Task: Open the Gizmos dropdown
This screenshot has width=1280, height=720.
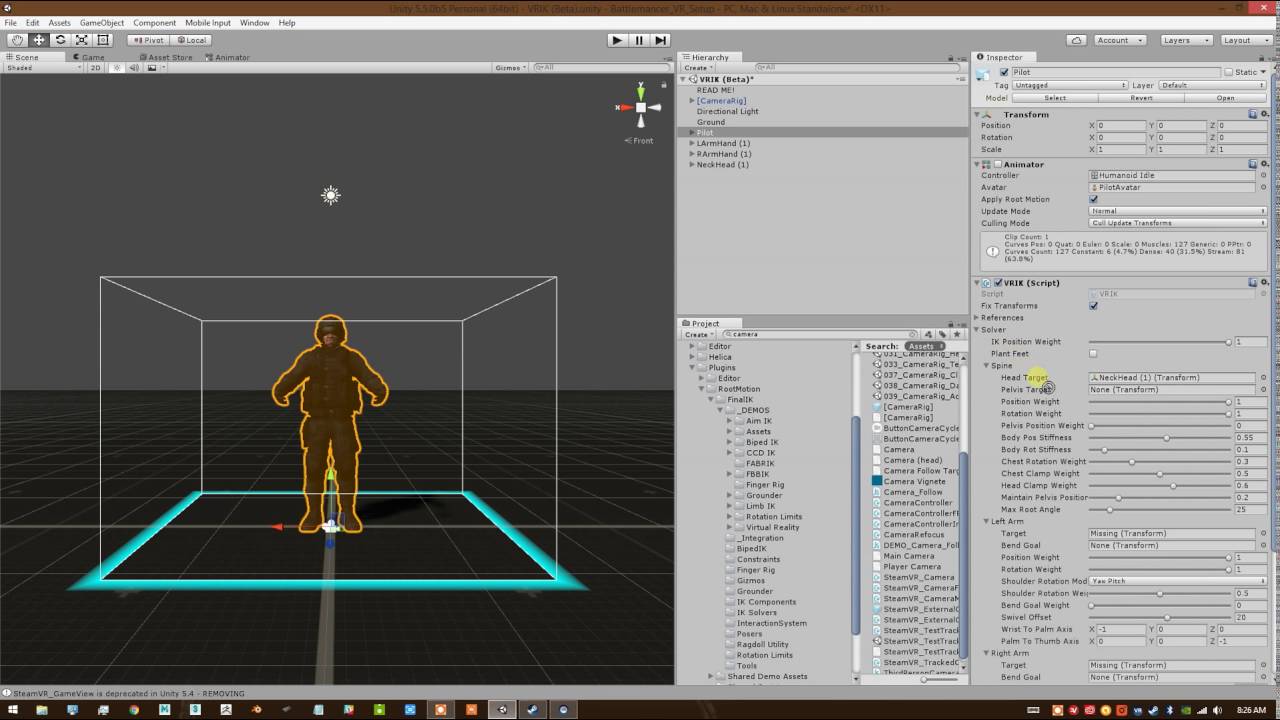Action: [x=510, y=68]
